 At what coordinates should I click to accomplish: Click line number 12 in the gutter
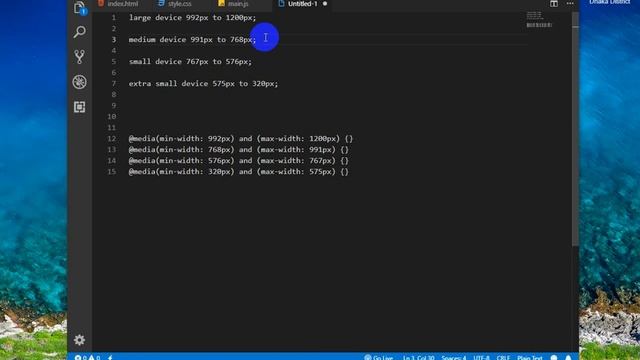click(x=111, y=138)
